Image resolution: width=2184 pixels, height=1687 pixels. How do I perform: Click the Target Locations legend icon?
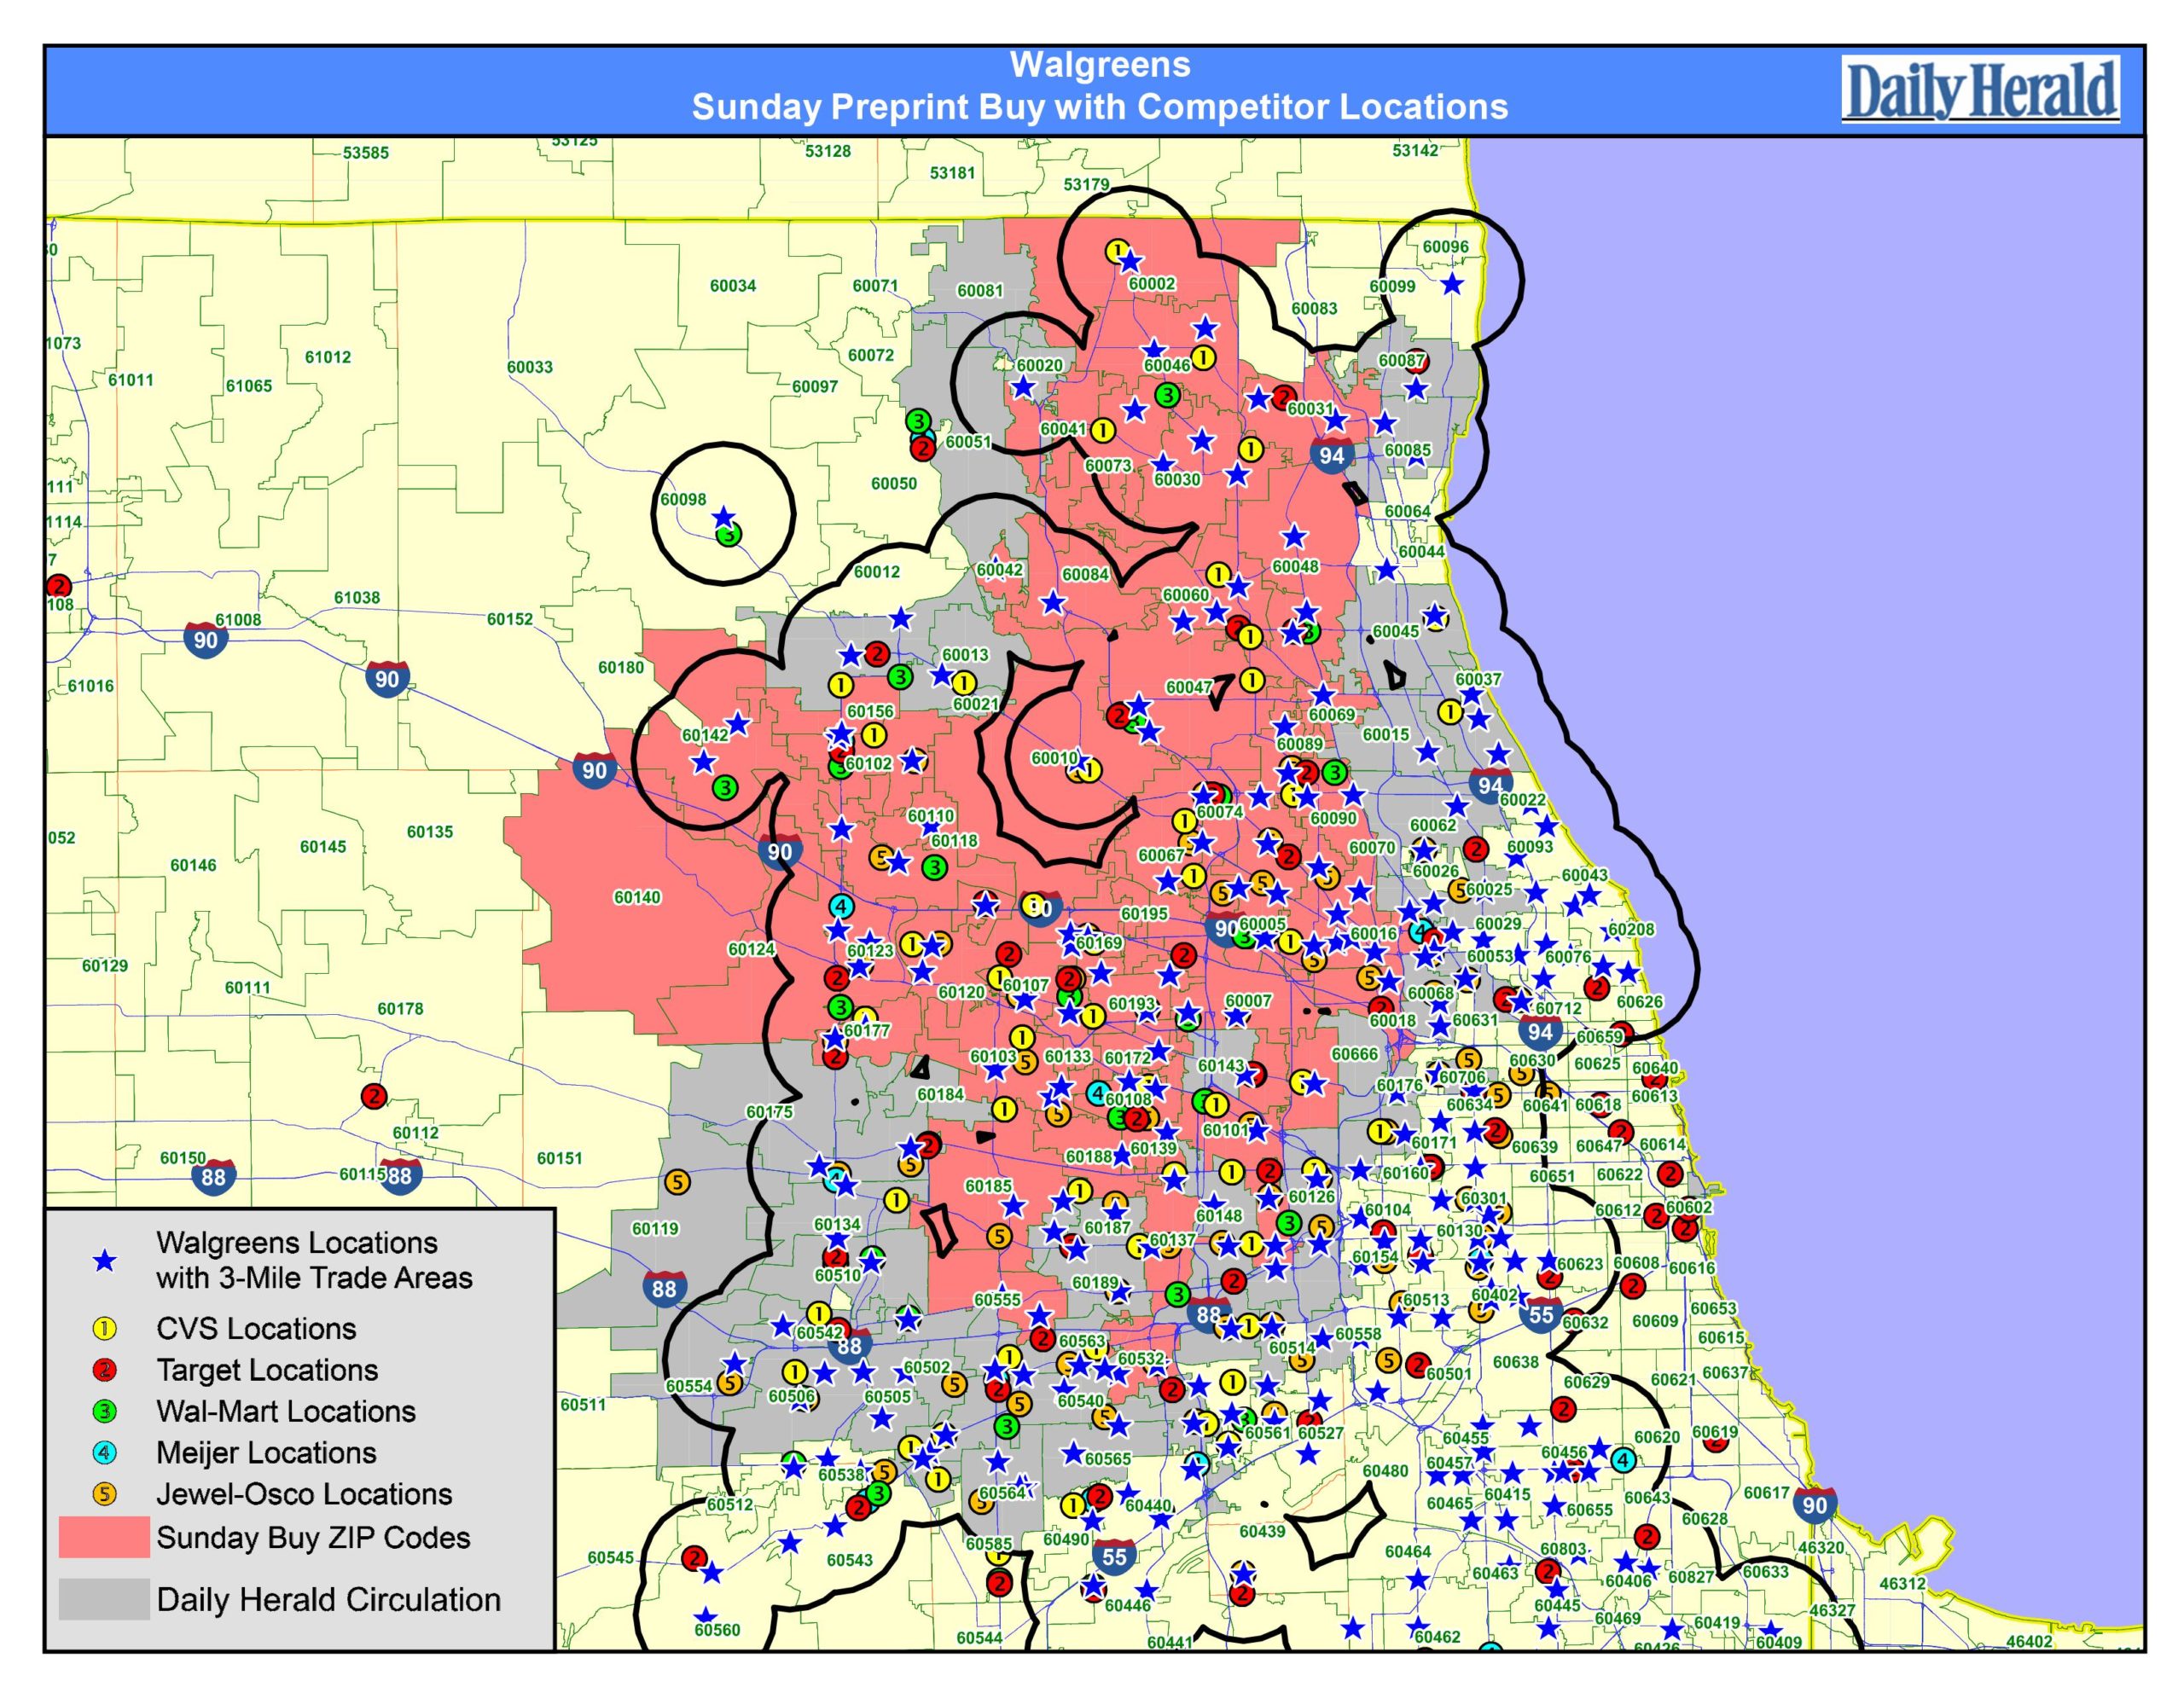coord(104,1370)
